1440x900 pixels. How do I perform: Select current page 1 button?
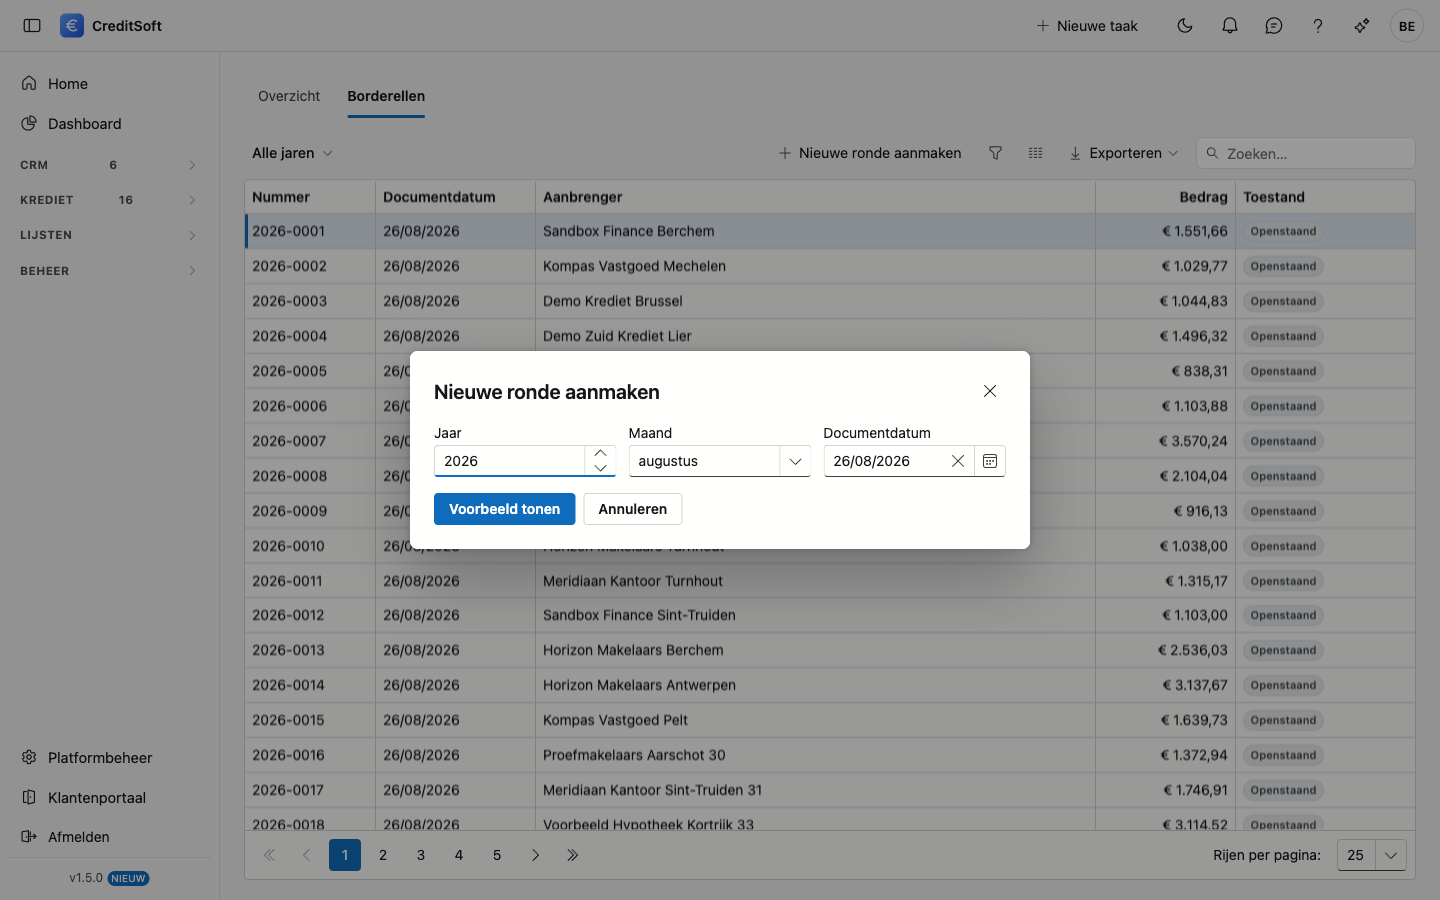coord(345,855)
